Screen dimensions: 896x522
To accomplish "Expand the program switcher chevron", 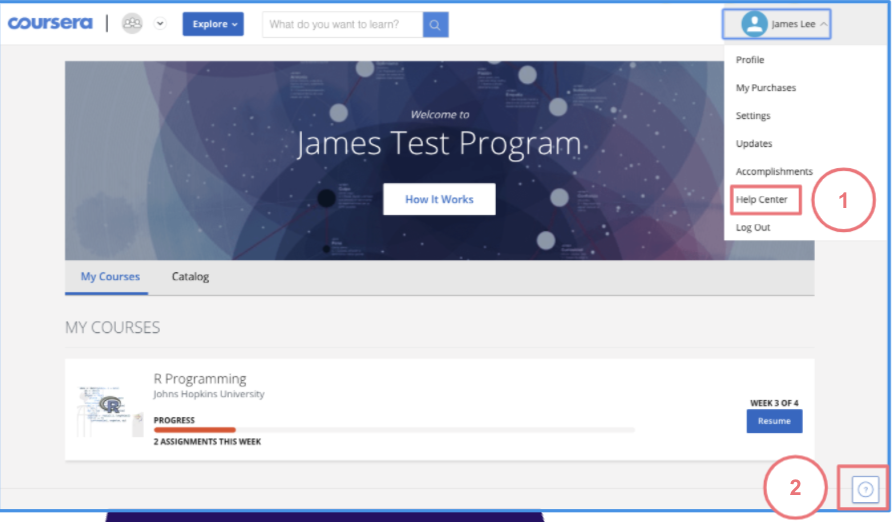I will click(160, 23).
